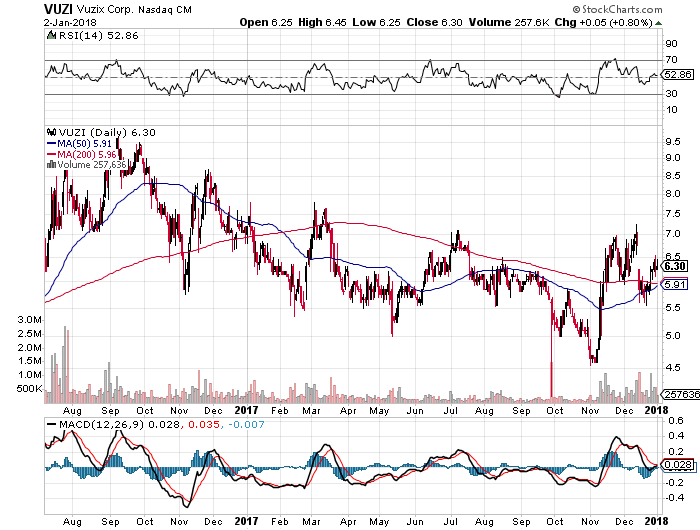Click the Volume 257.6K header value
Viewport: 700px width, 530px height.
pos(508,22)
